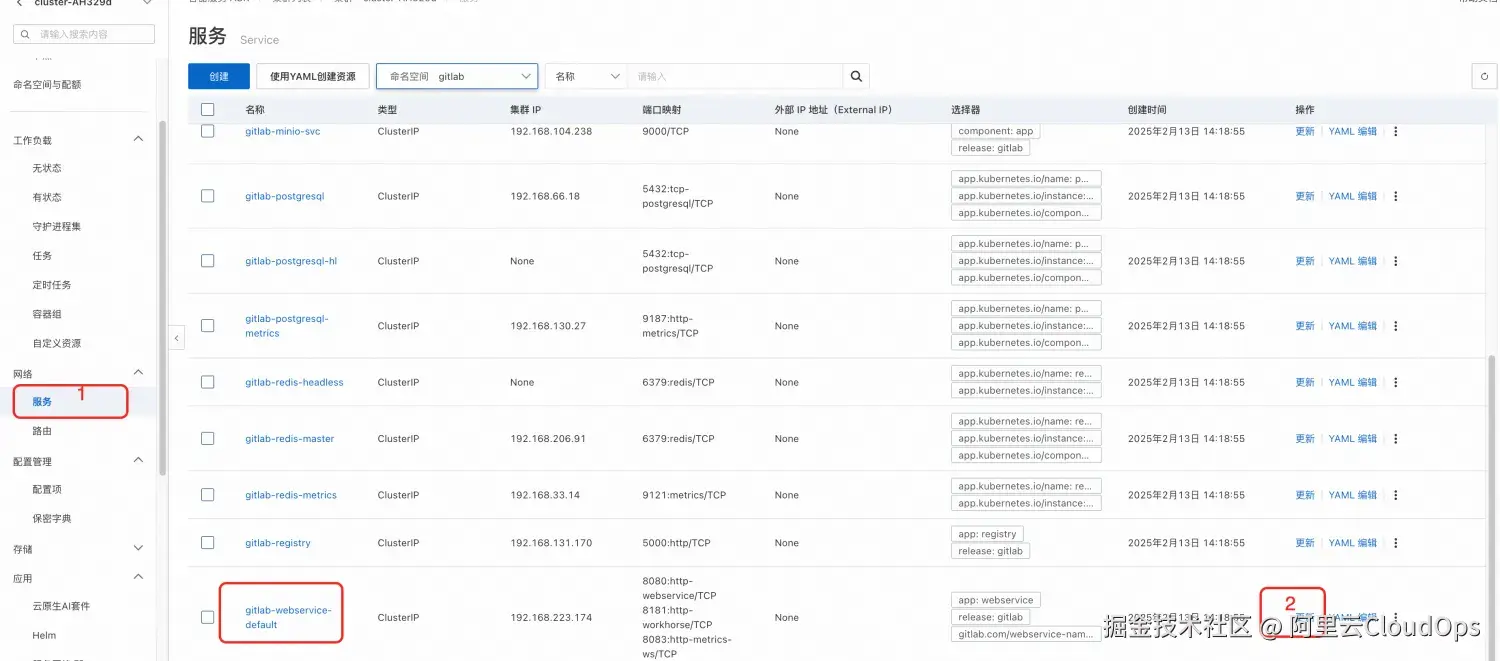Screen dimensions: 1500x661
Task: Open the 命名空间 gitlab namespace dropdown
Action: click(x=457, y=76)
